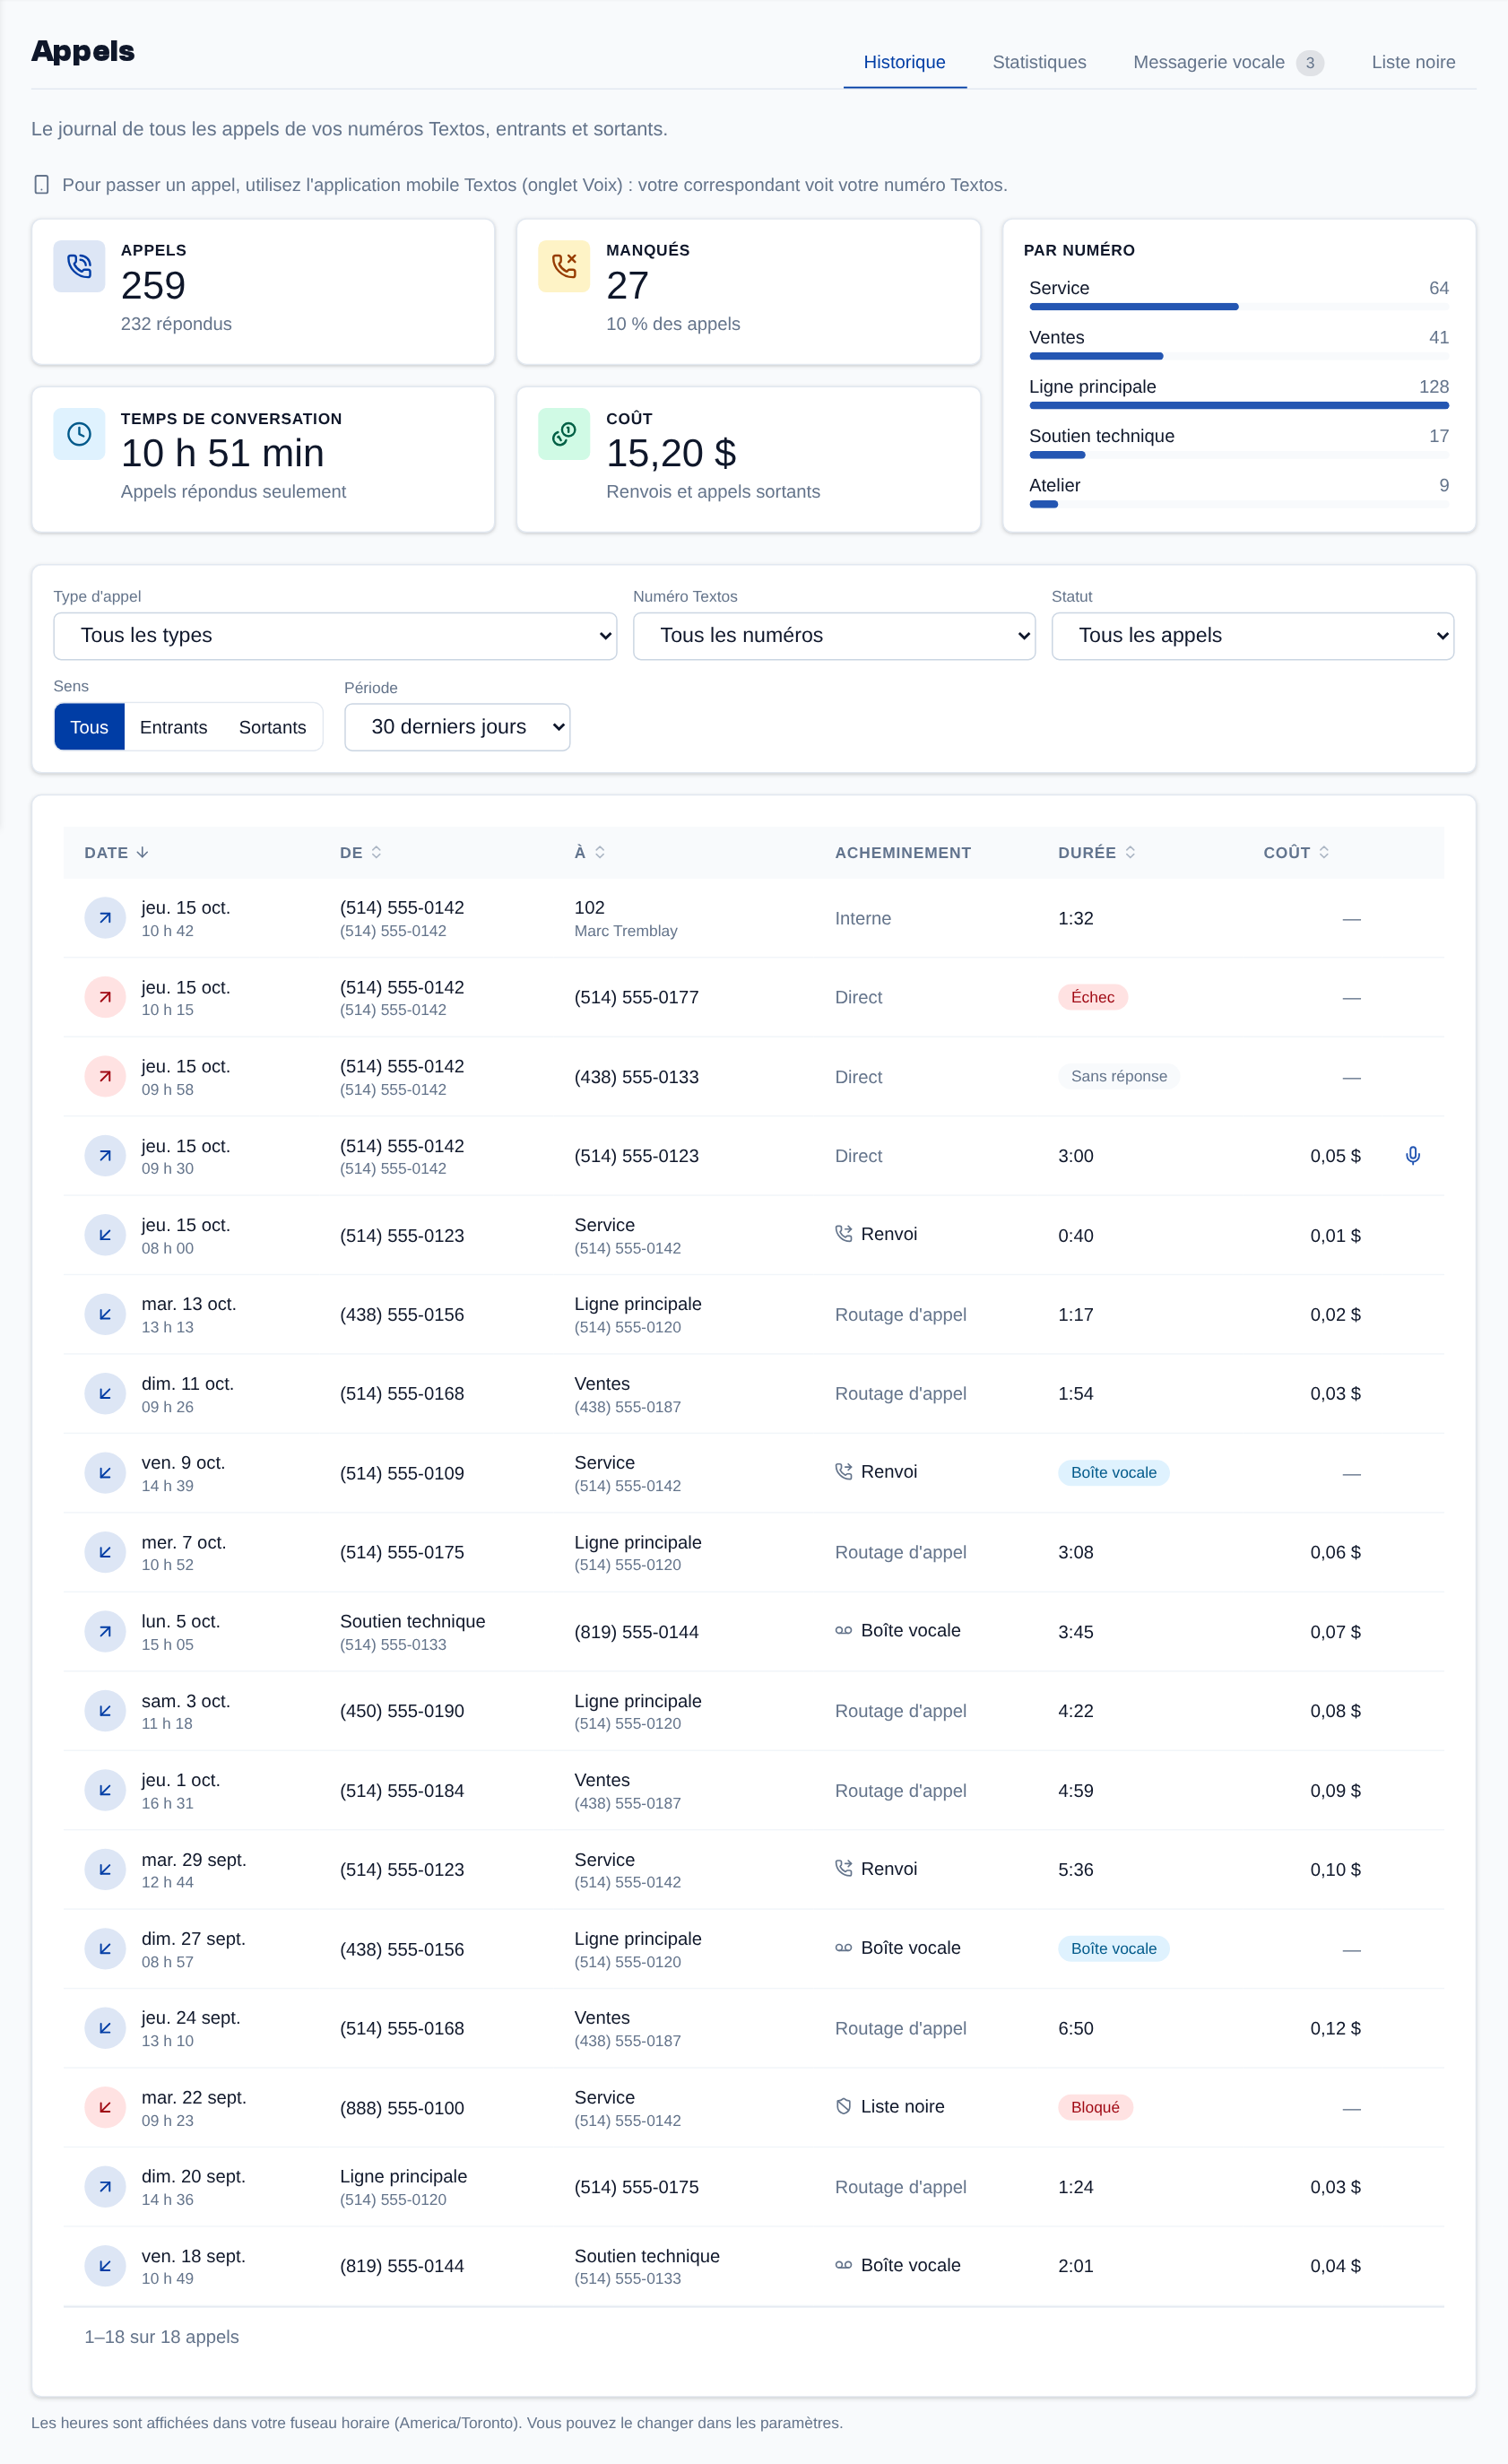Open the Messagerie vocale tab
This screenshot has height=2464, width=1508.
click(1228, 62)
